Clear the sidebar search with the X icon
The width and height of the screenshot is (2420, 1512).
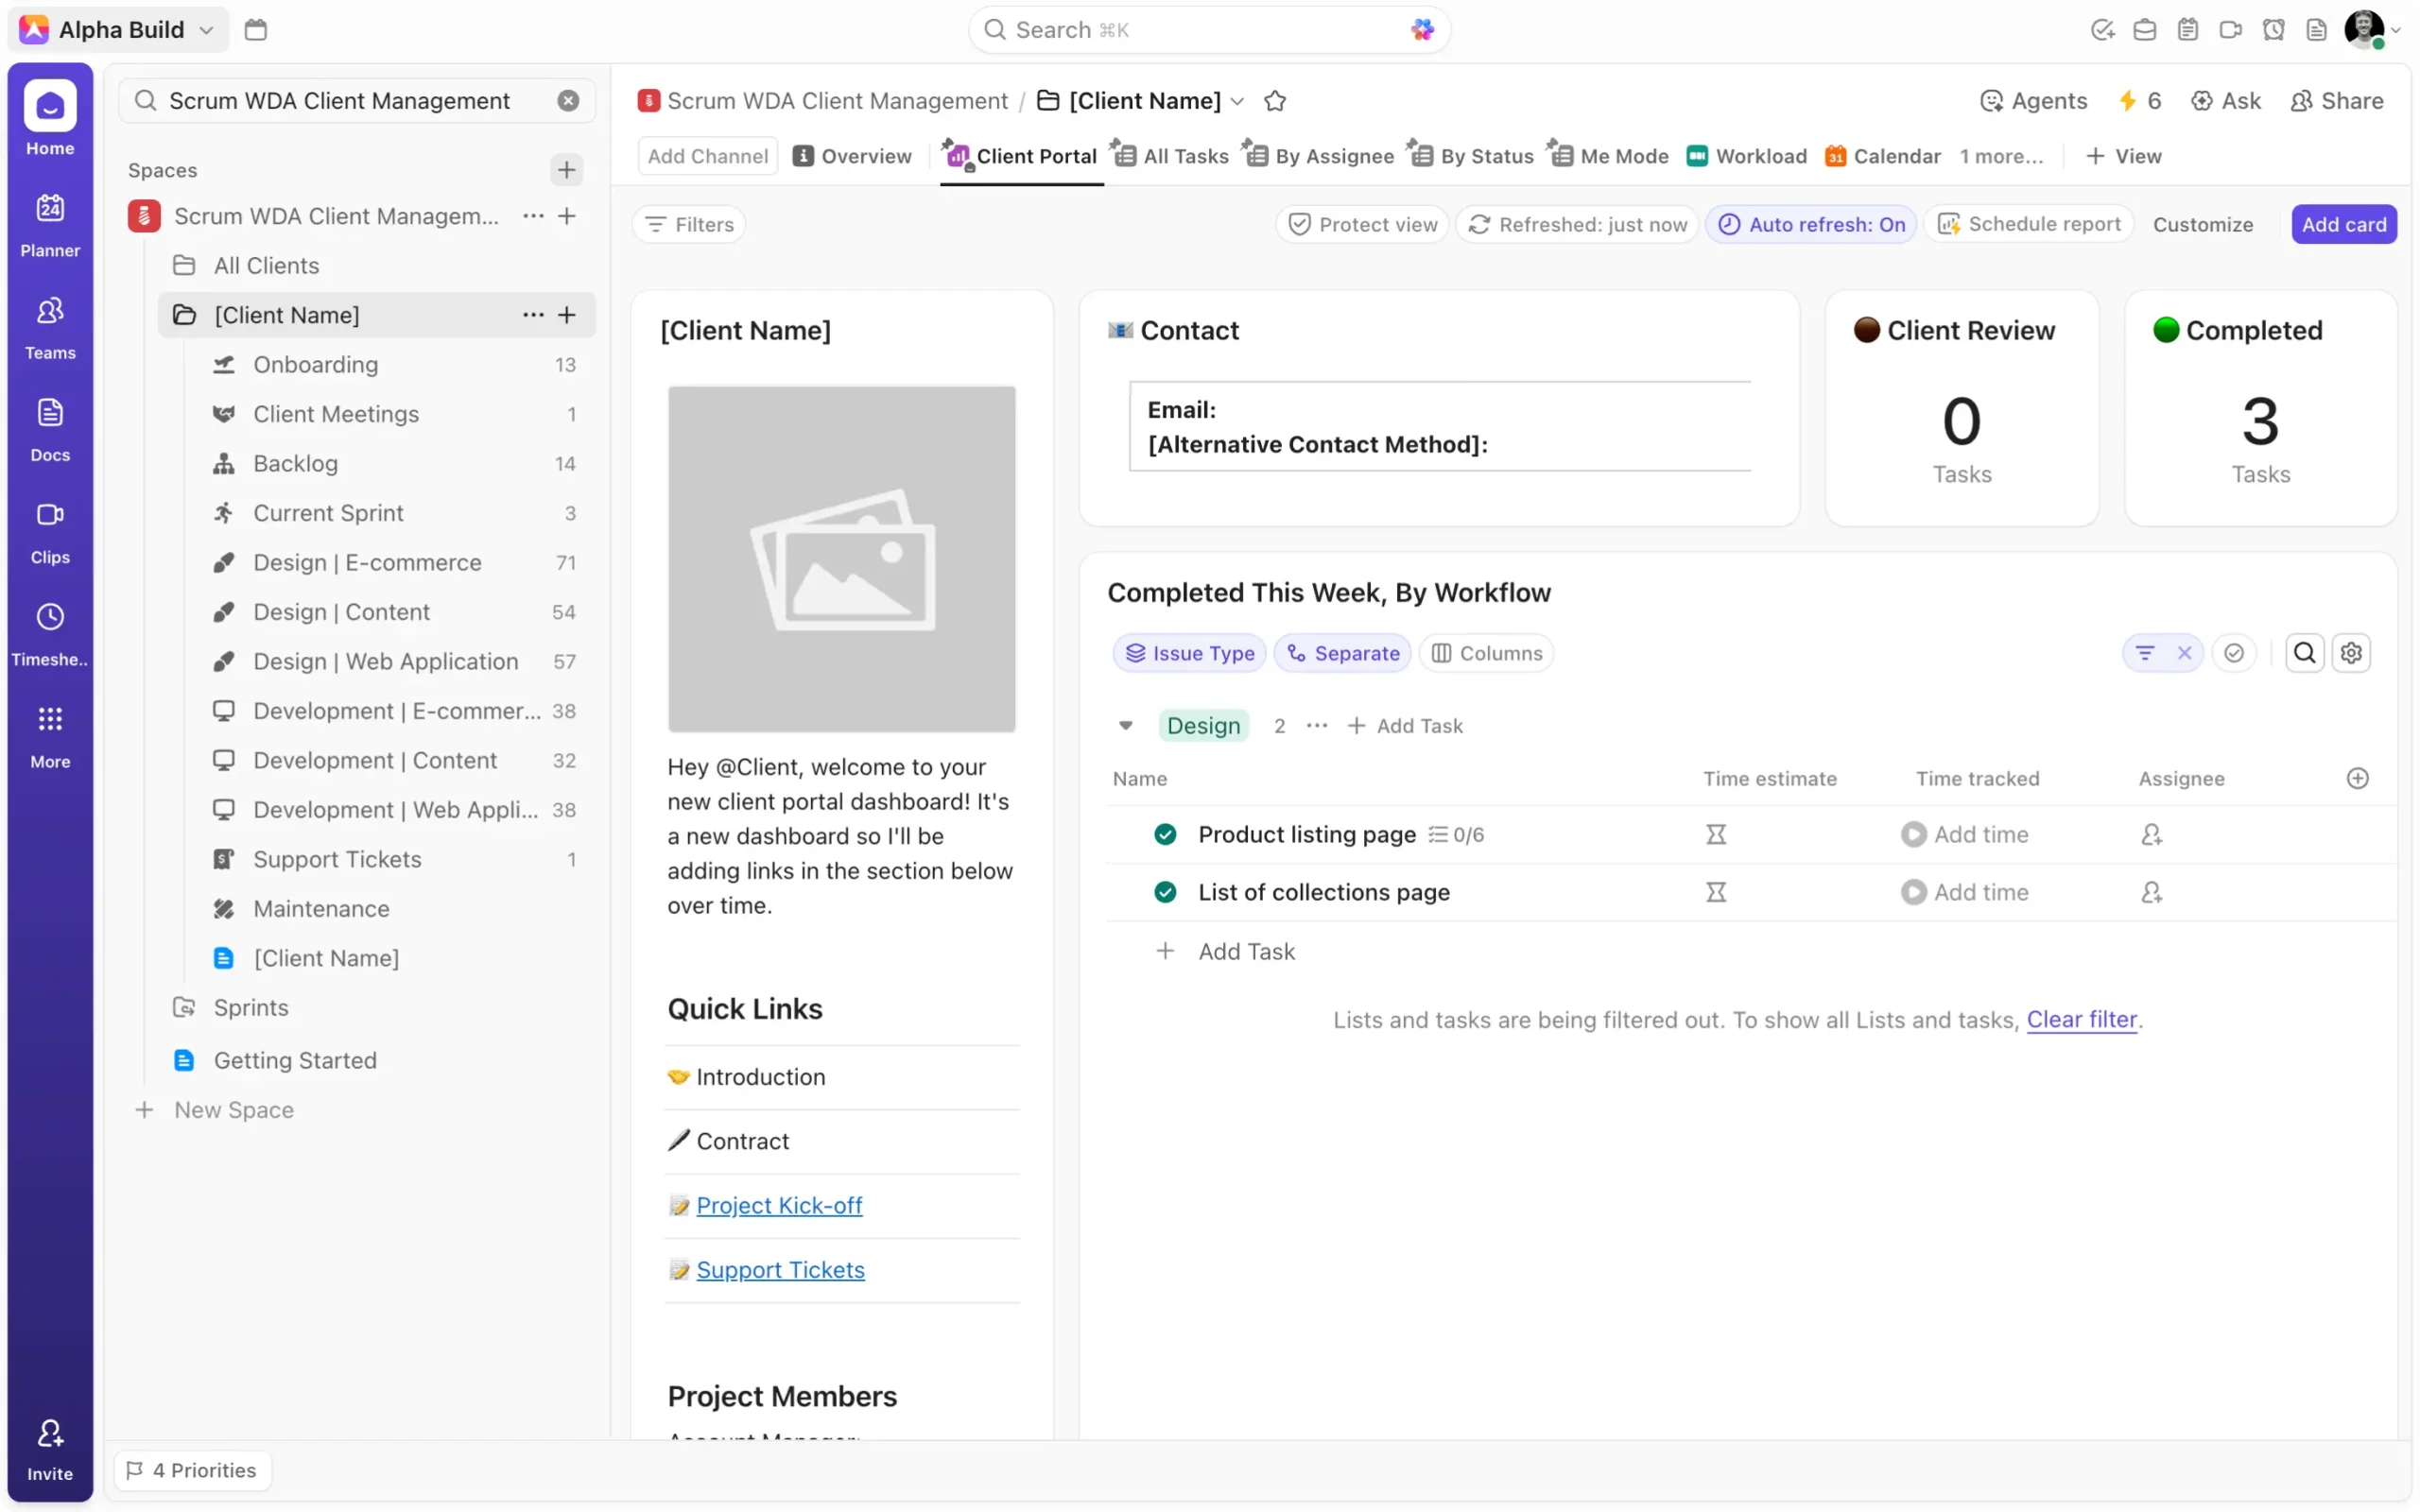[568, 101]
